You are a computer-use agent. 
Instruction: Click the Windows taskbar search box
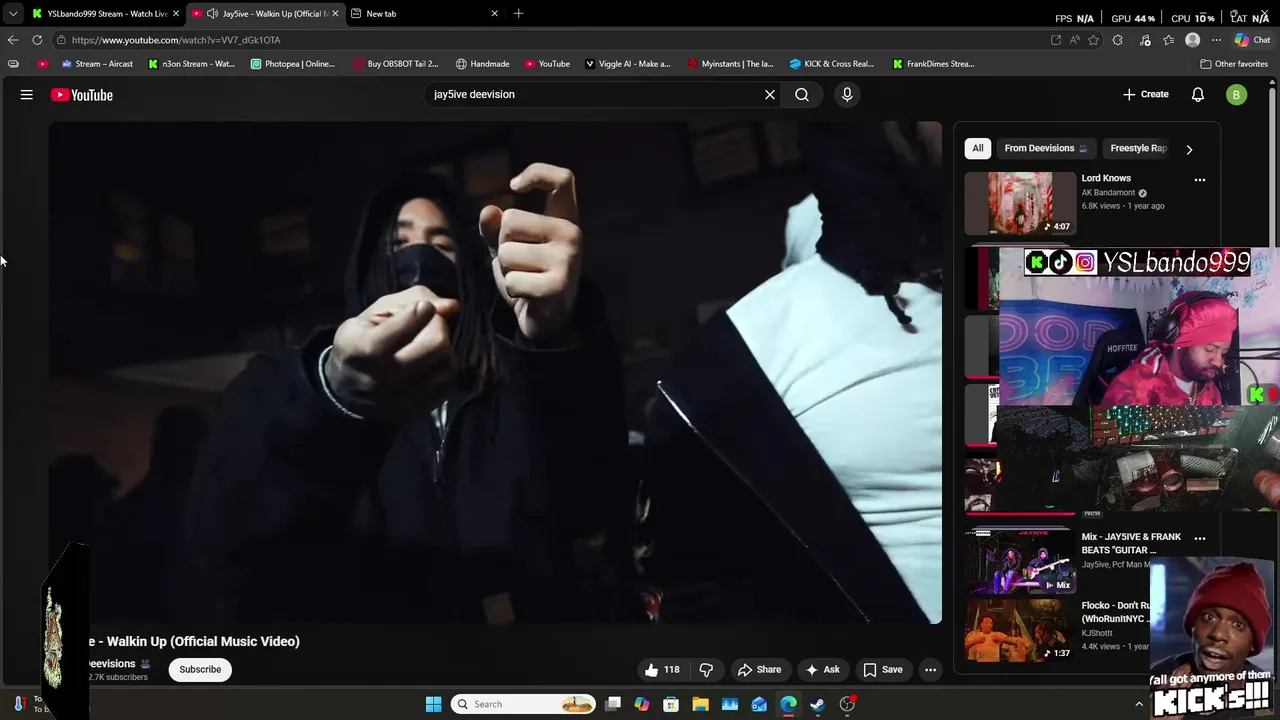[x=523, y=704]
